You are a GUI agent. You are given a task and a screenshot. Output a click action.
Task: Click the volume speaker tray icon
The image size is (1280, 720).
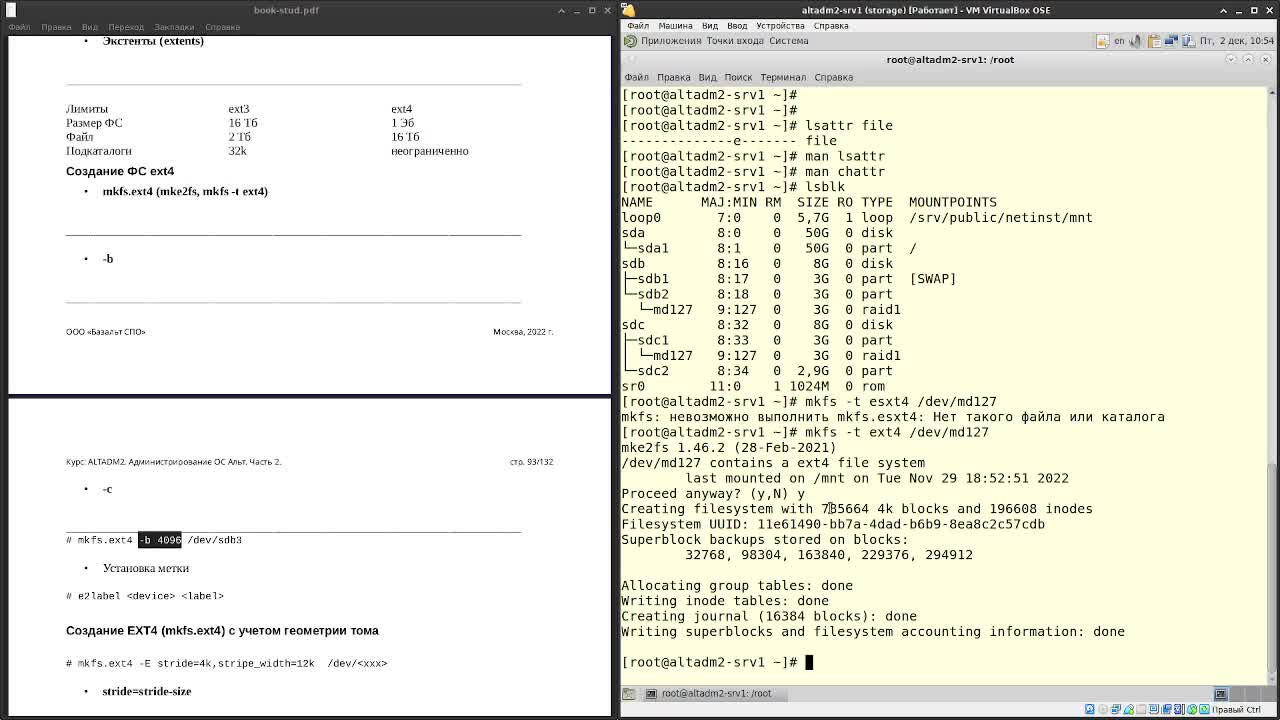pyautogui.click(x=1135, y=41)
